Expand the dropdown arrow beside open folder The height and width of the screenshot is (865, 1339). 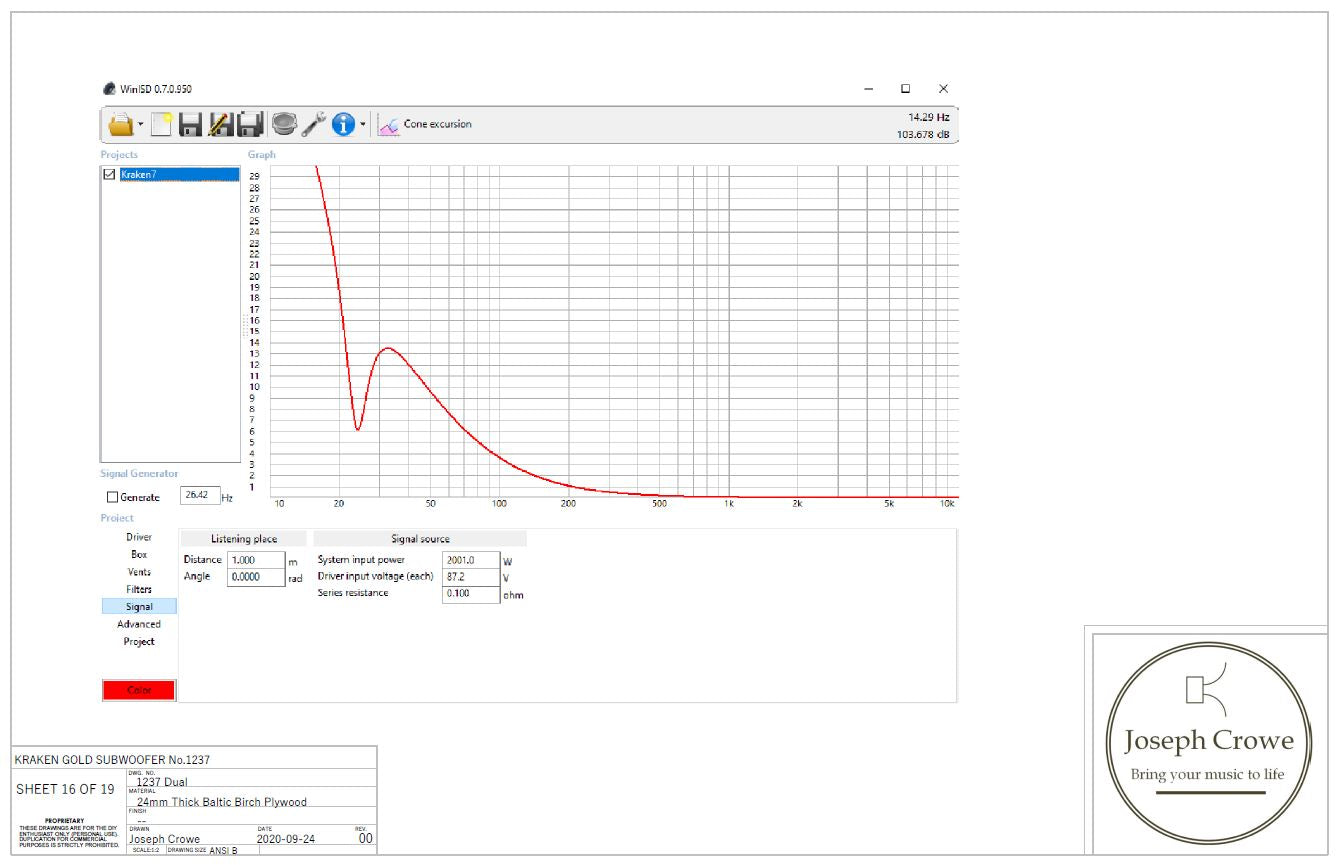pos(142,125)
